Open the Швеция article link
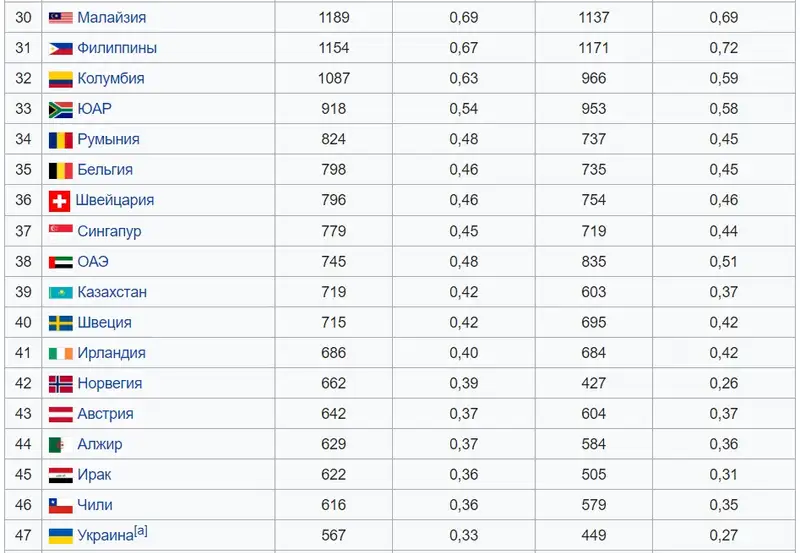800x553 pixels. coord(104,323)
